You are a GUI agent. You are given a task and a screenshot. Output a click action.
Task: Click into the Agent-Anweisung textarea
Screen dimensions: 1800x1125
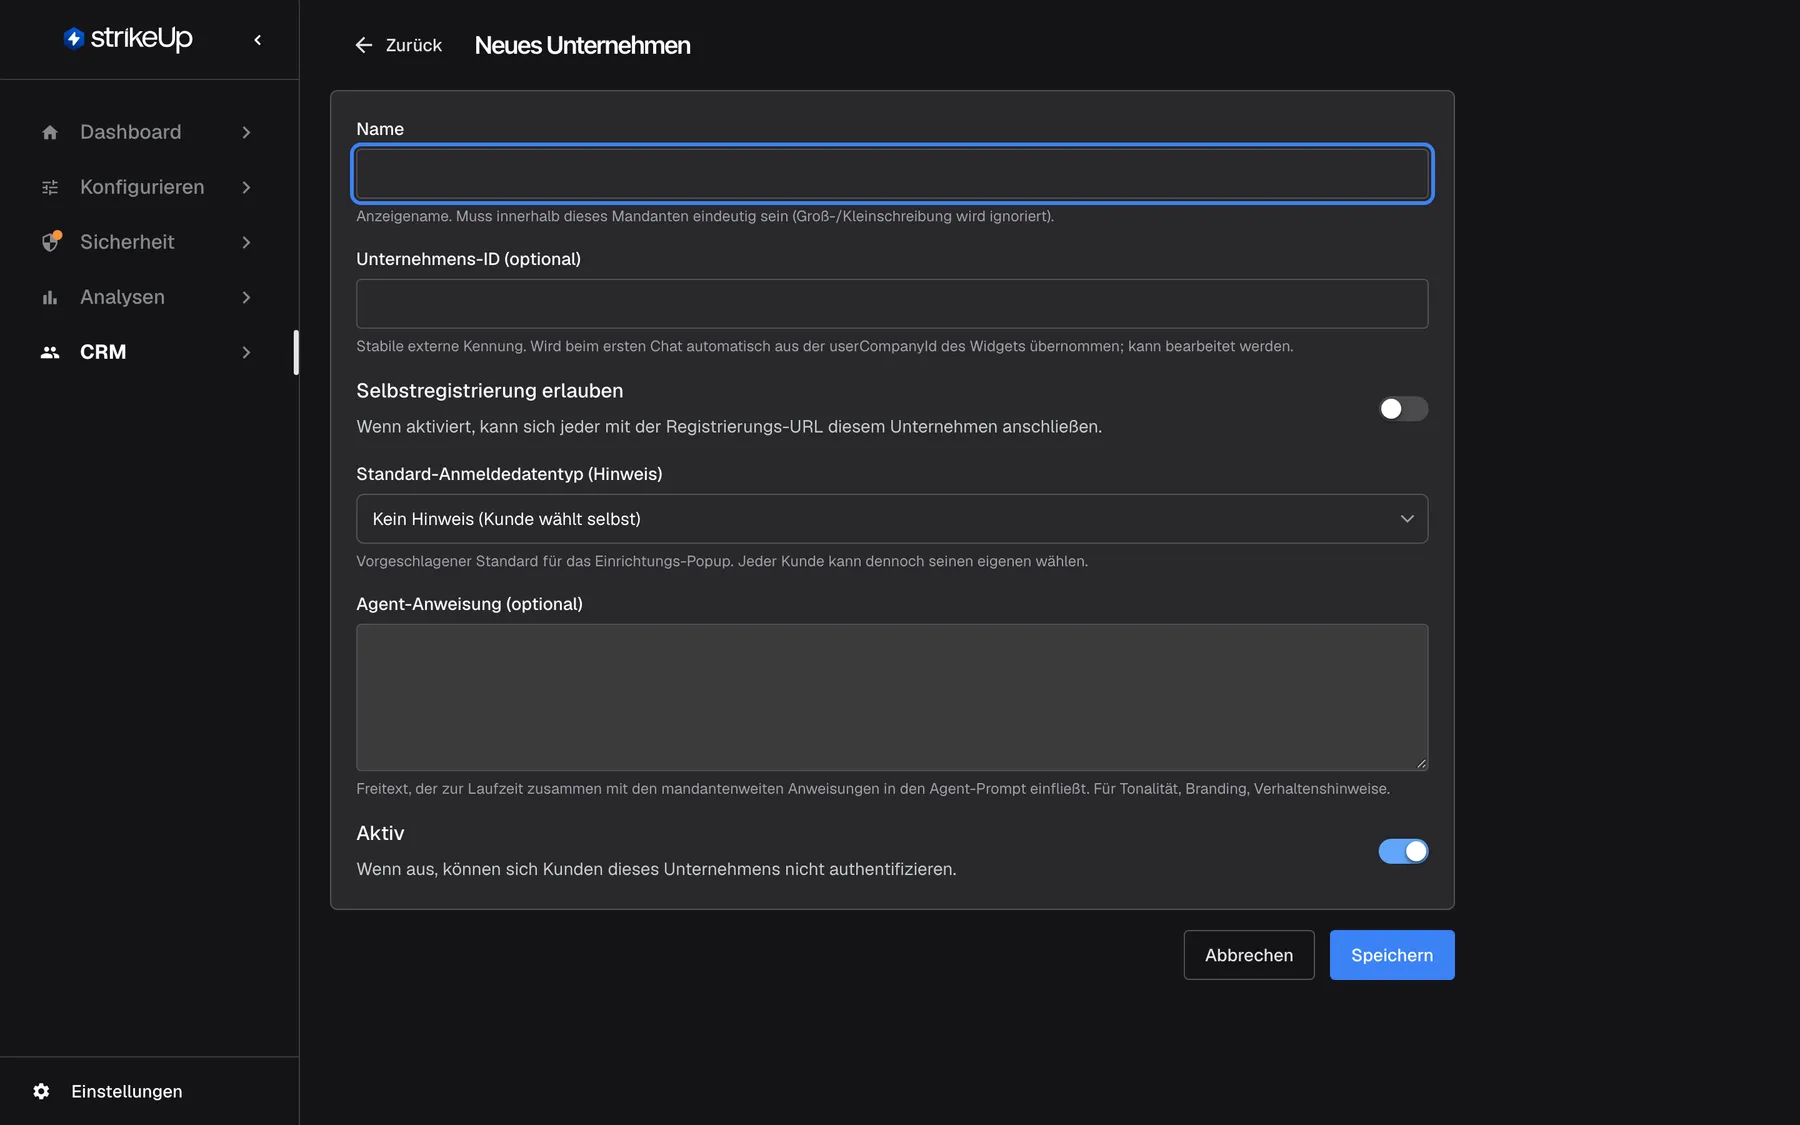point(892,697)
